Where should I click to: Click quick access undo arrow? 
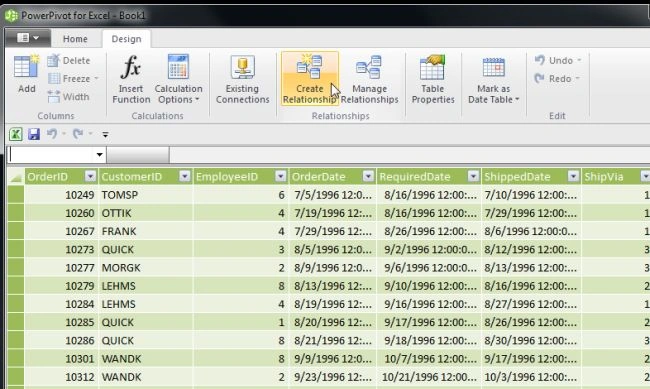coord(52,134)
